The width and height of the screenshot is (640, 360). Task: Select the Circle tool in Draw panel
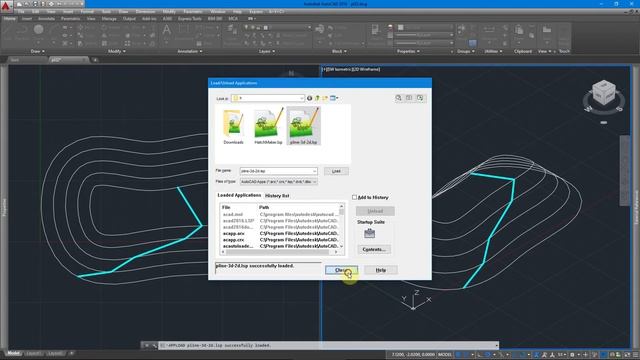point(38,30)
